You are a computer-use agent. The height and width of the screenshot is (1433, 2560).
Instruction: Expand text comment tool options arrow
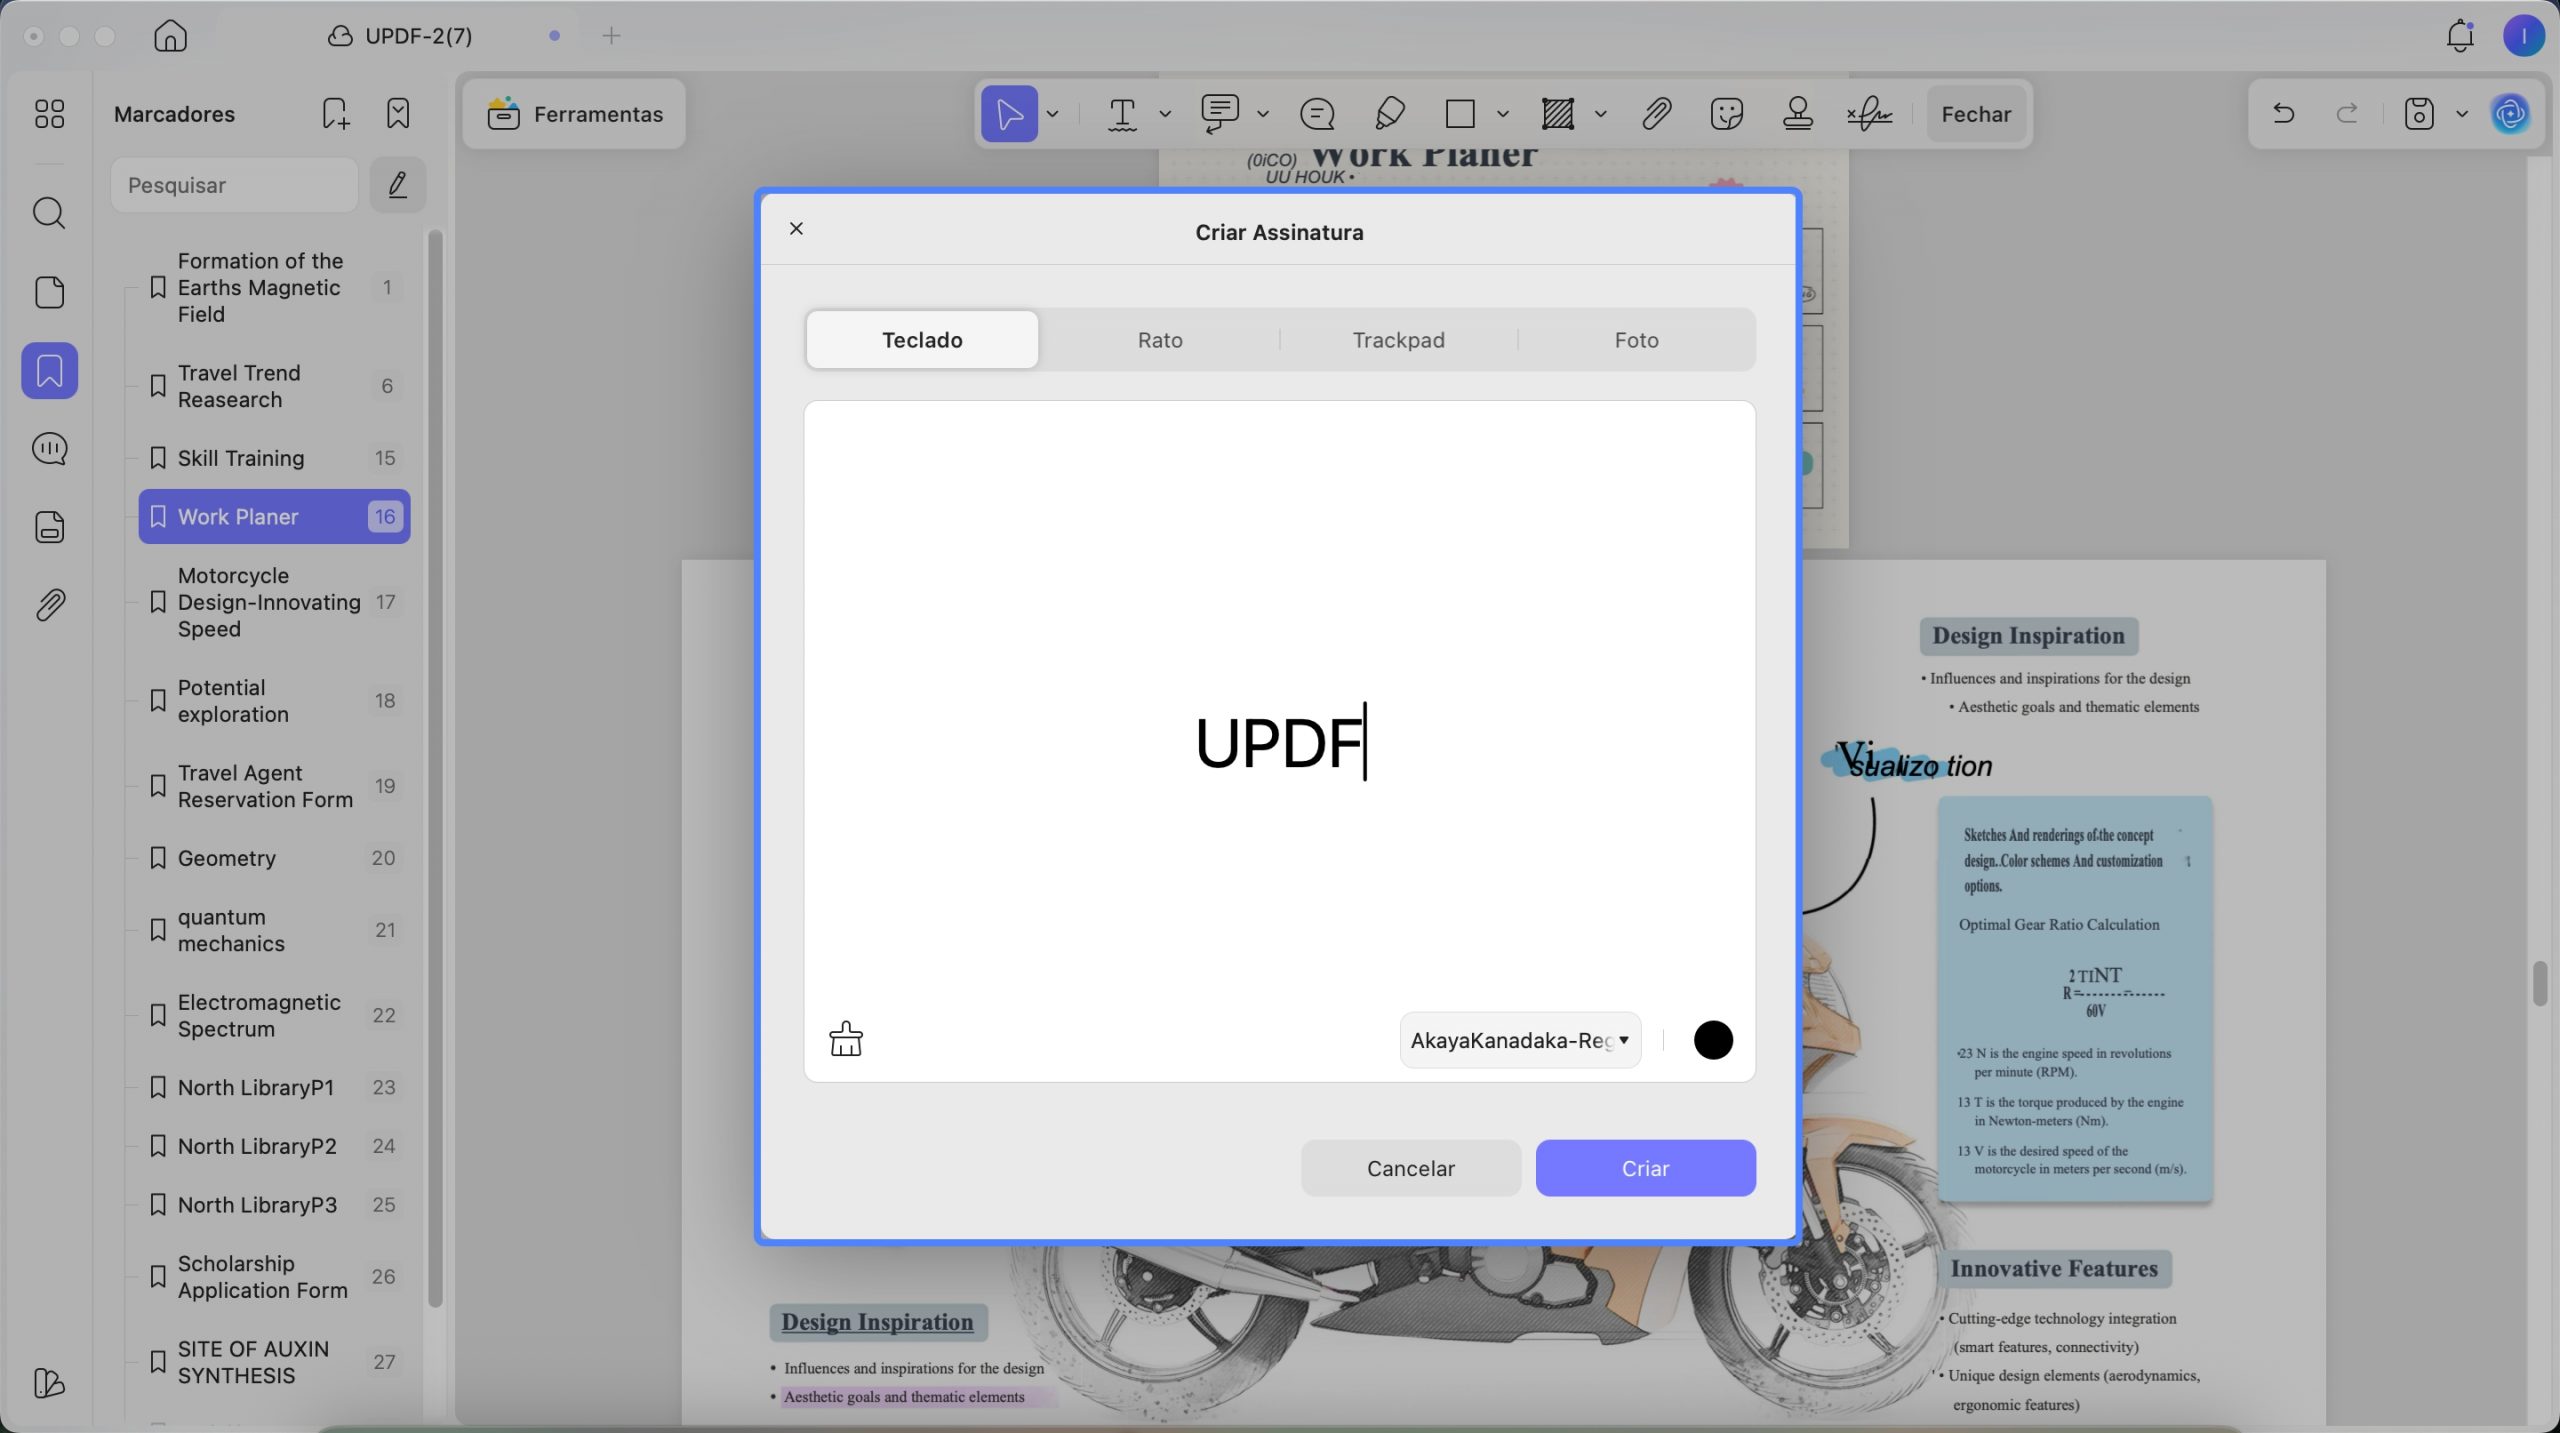point(1263,114)
